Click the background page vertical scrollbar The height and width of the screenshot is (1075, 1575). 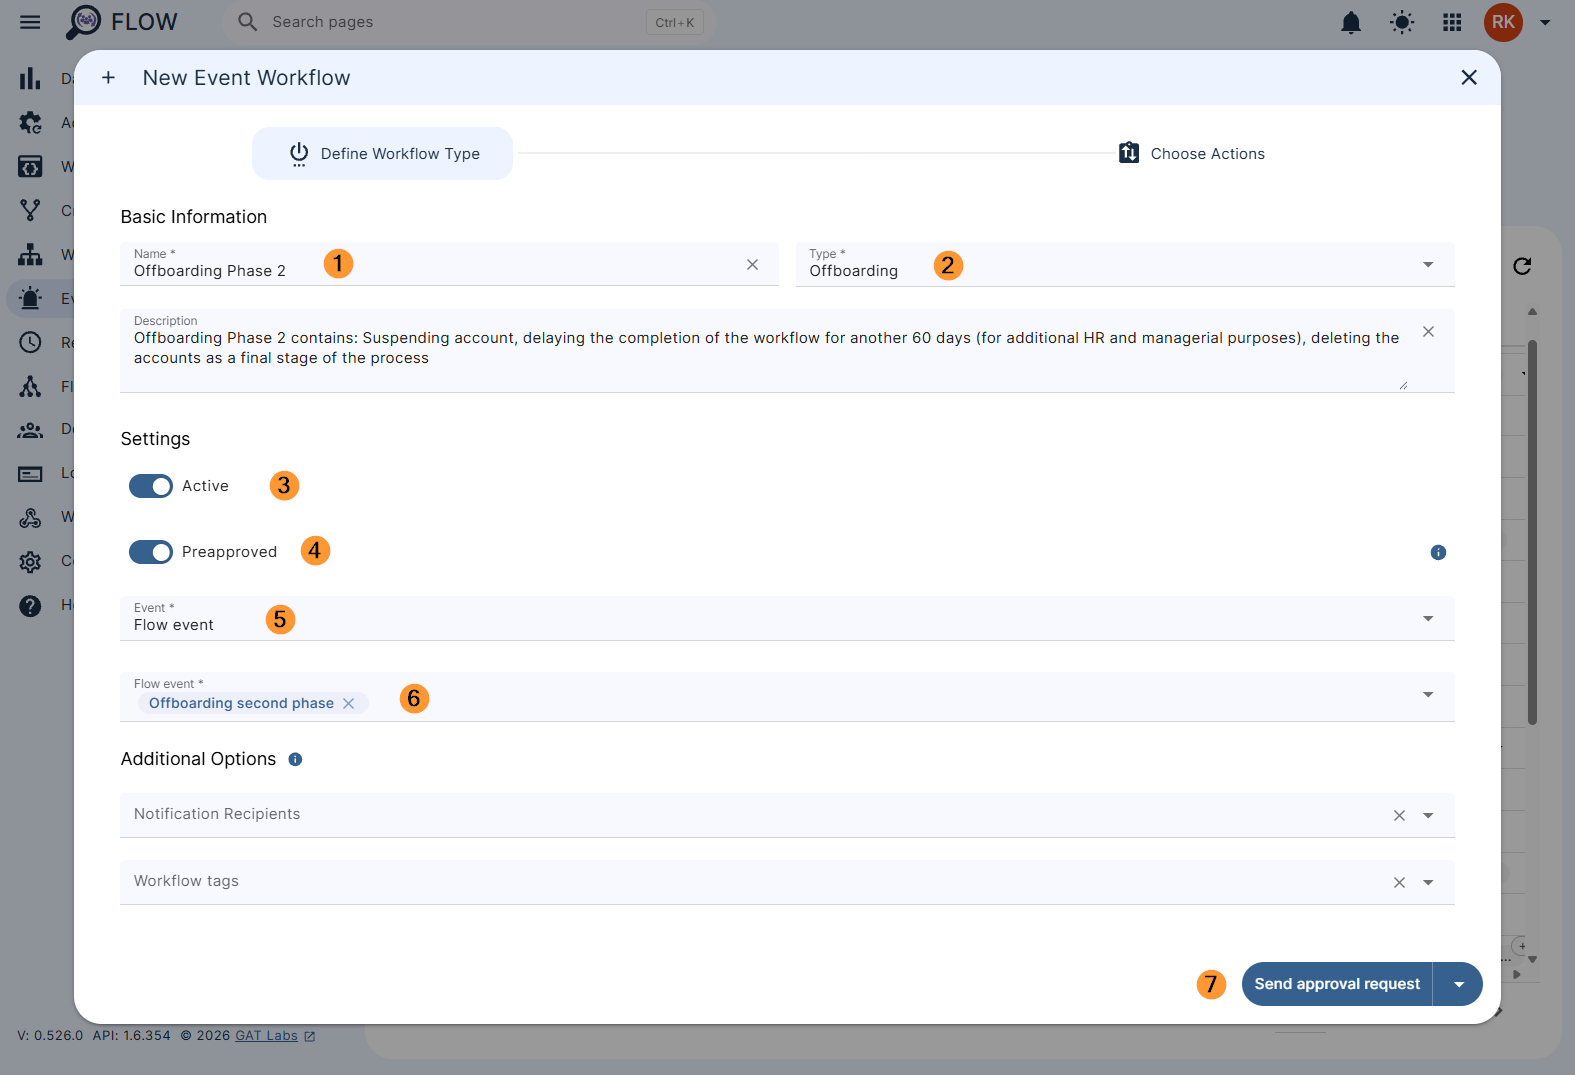coord(1532,533)
